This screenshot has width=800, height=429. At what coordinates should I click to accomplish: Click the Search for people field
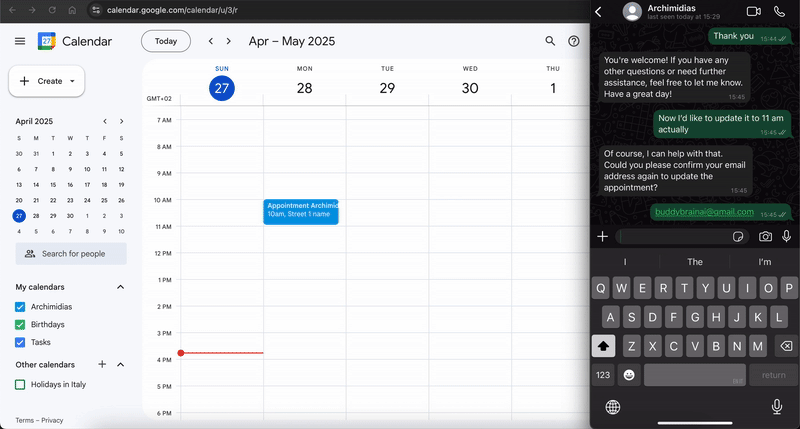click(x=71, y=254)
